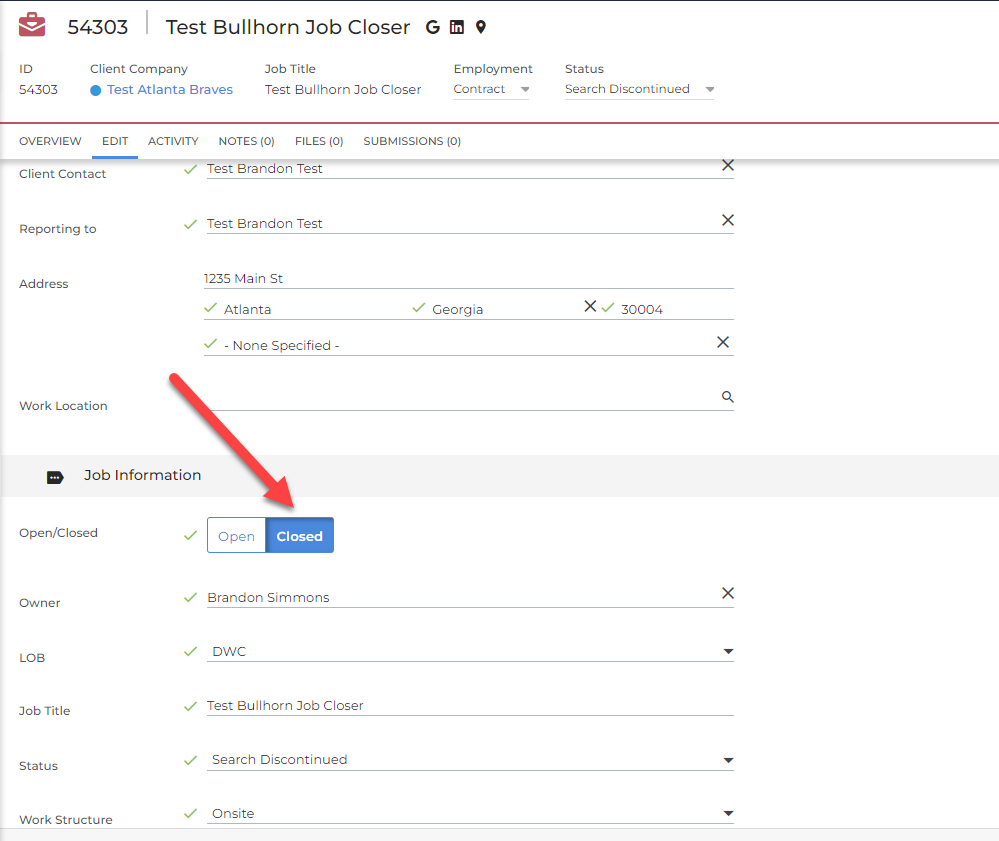Open the header Employment Contract dropdown

491,89
